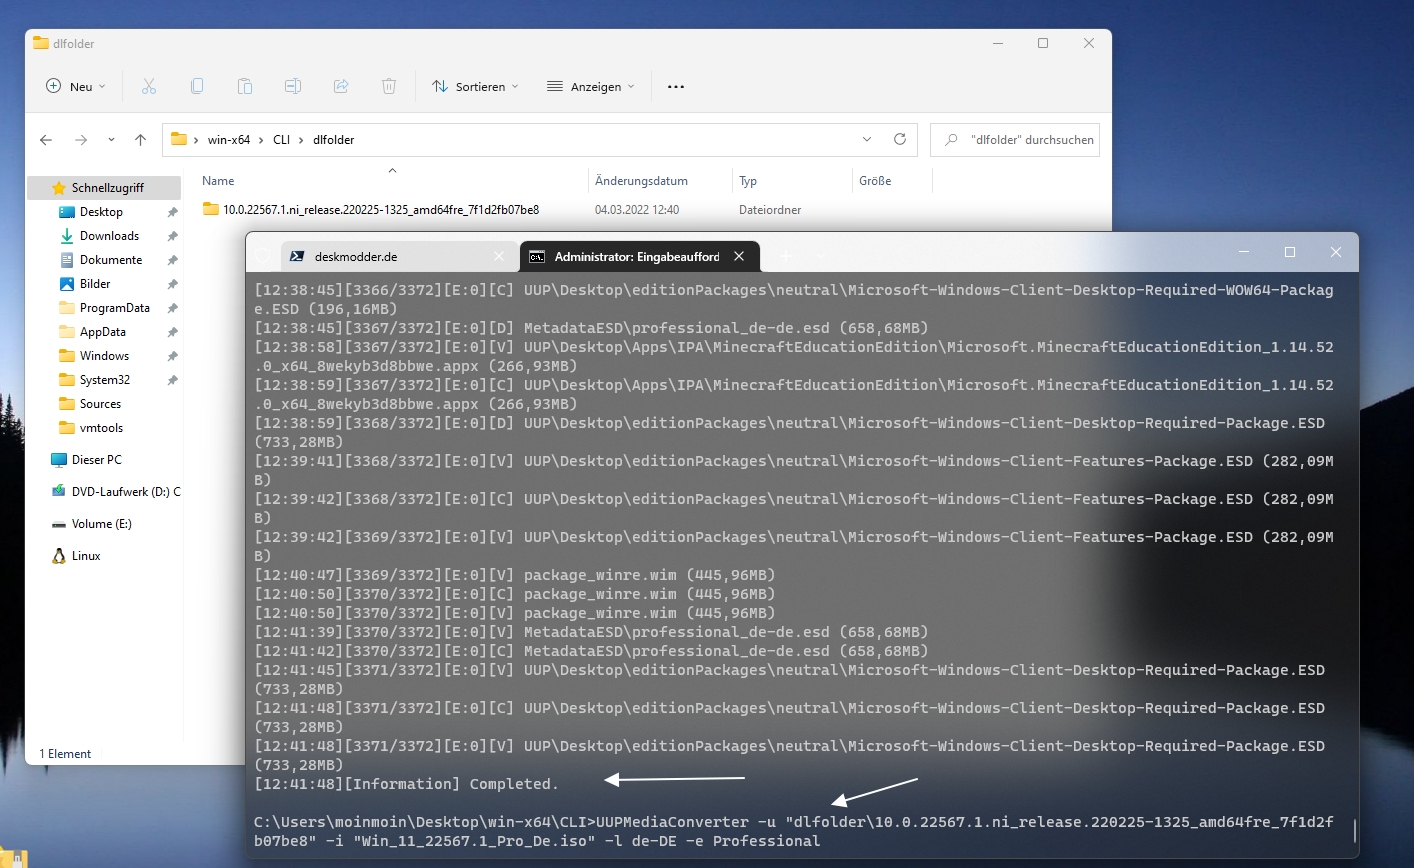The image size is (1414, 868).
Task: Click the Copy icon in Explorer toolbar
Action: tap(197, 87)
